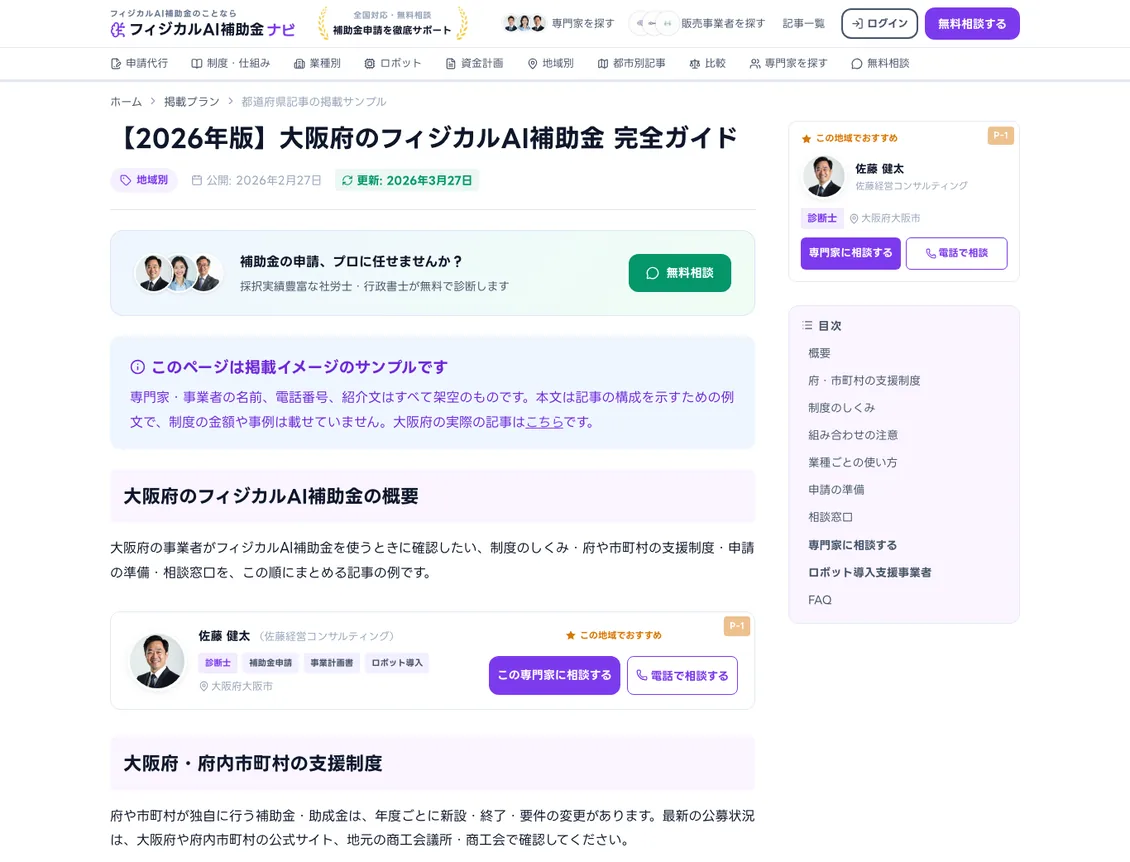Click the phone icon in sidebar 電話で相談 button
This screenshot has height=862, width=1130.
(931, 253)
